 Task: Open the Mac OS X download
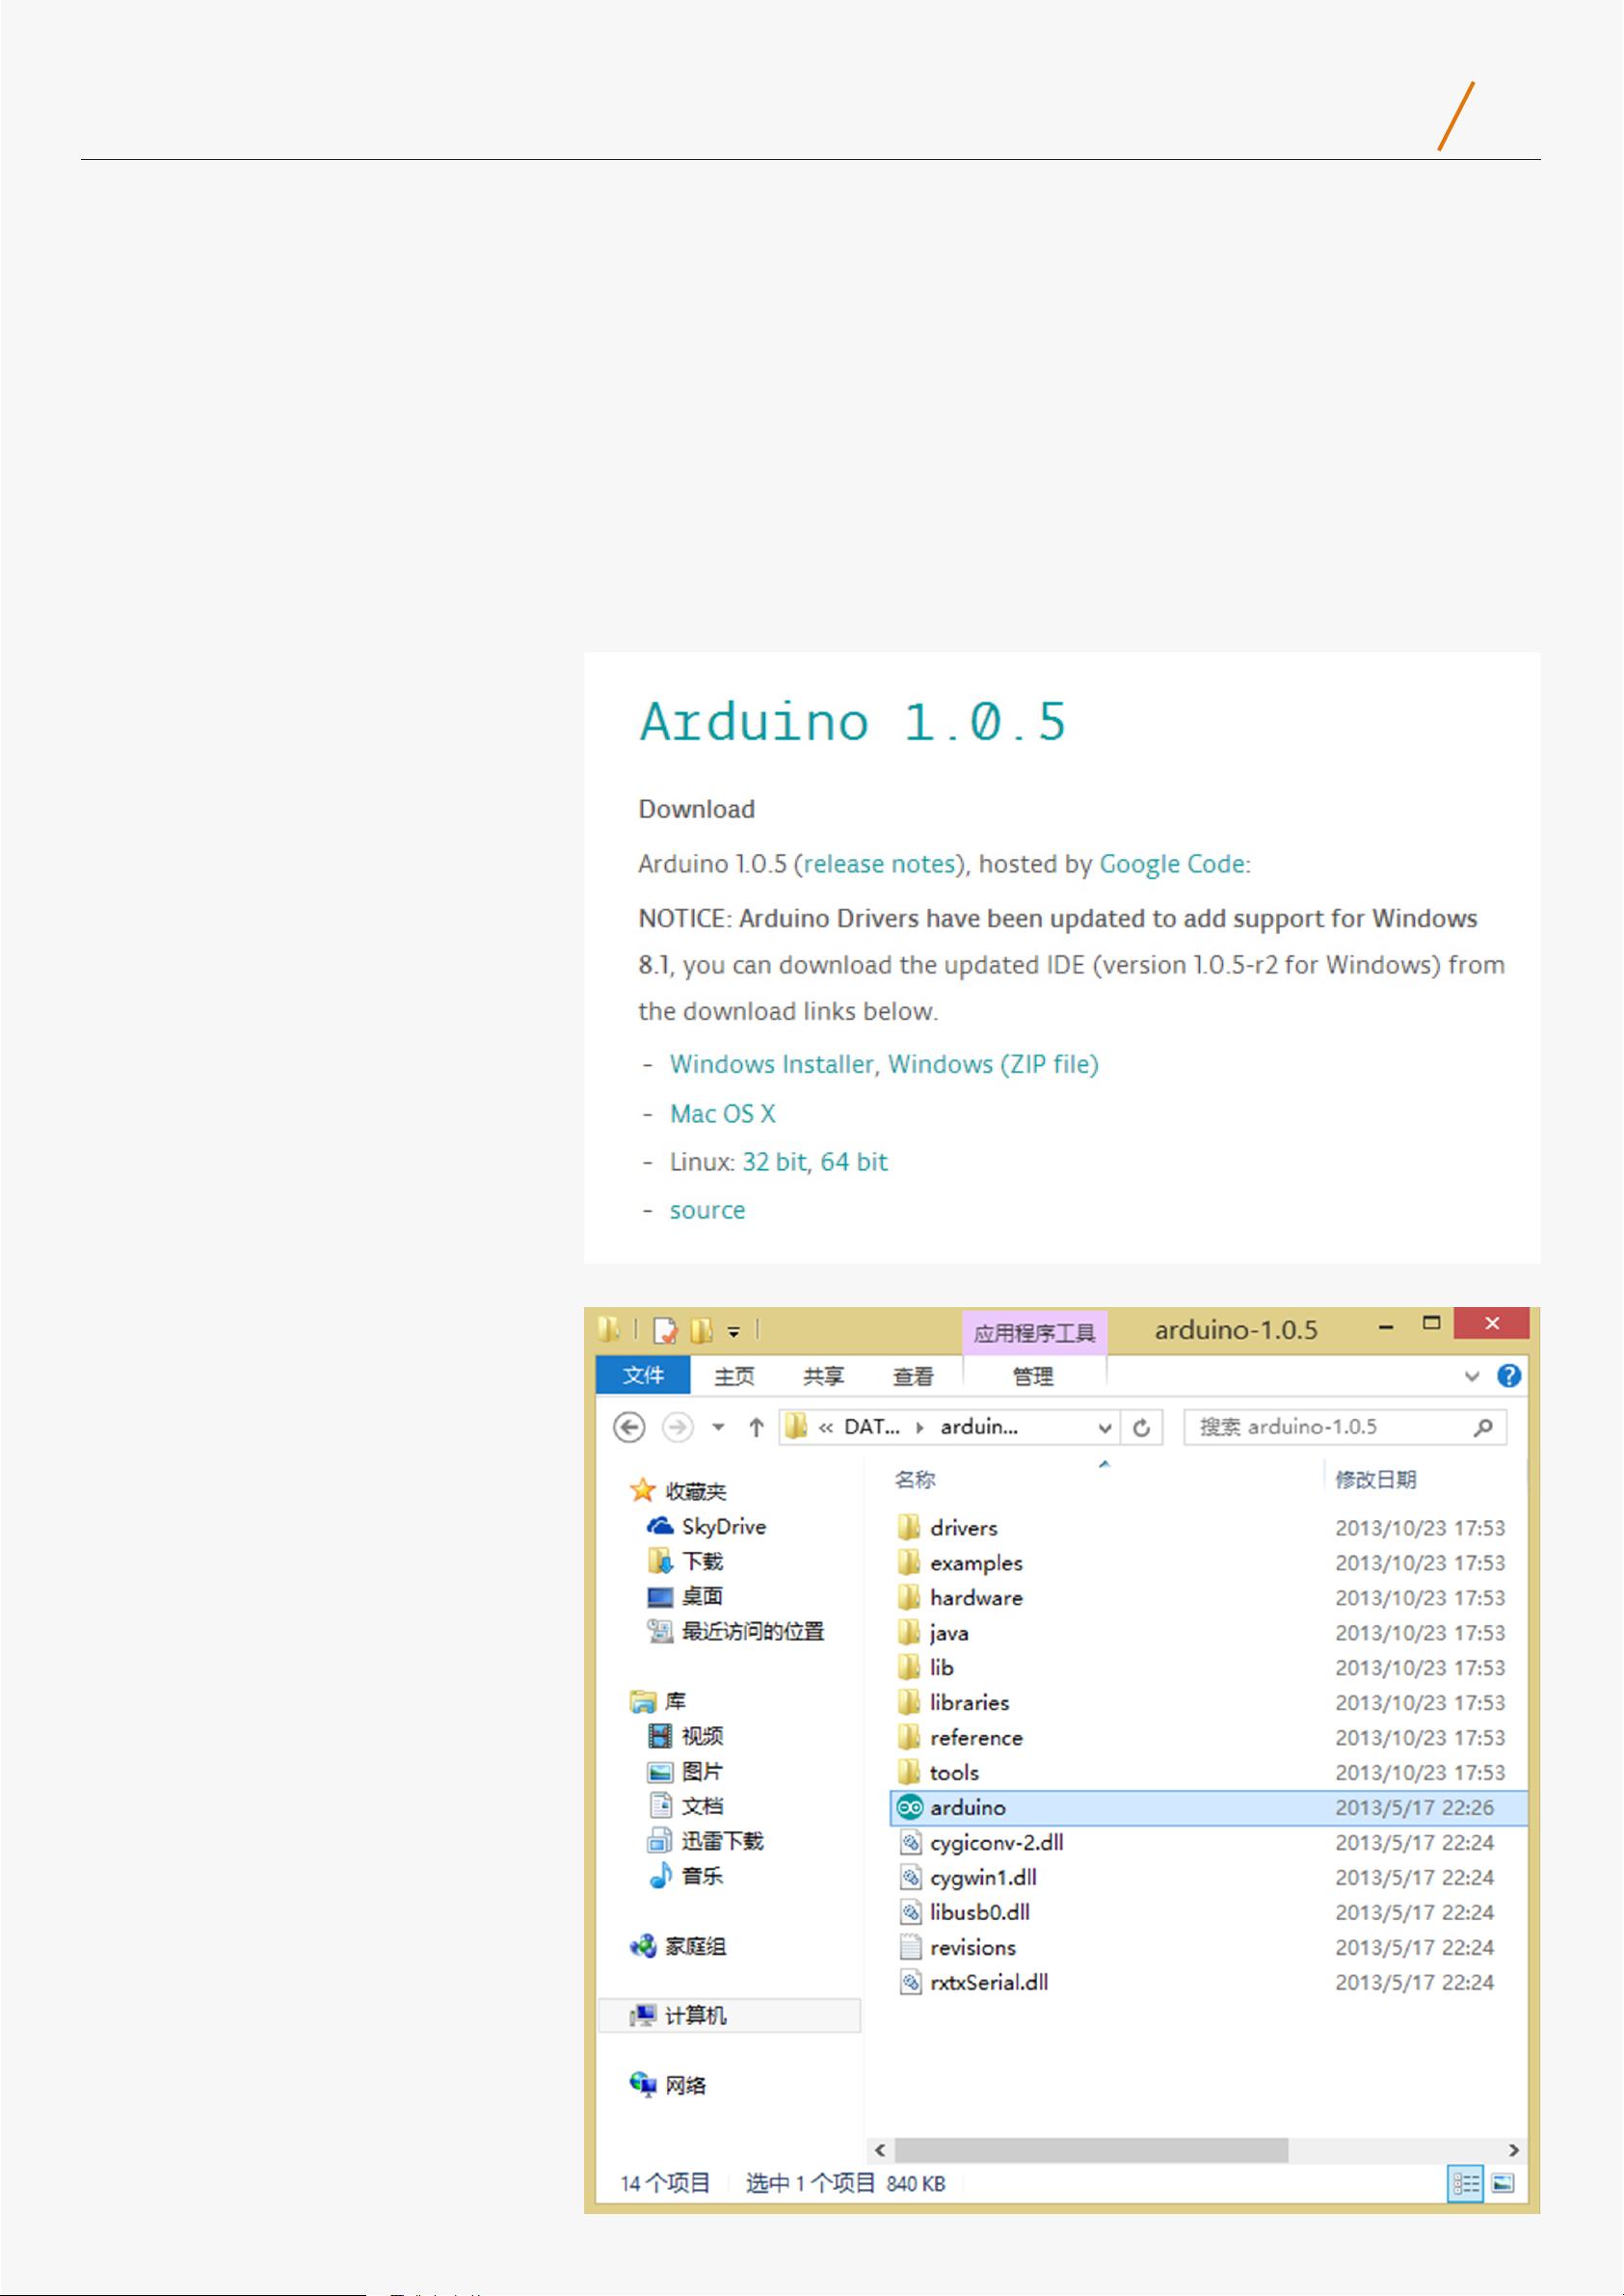(x=723, y=1114)
